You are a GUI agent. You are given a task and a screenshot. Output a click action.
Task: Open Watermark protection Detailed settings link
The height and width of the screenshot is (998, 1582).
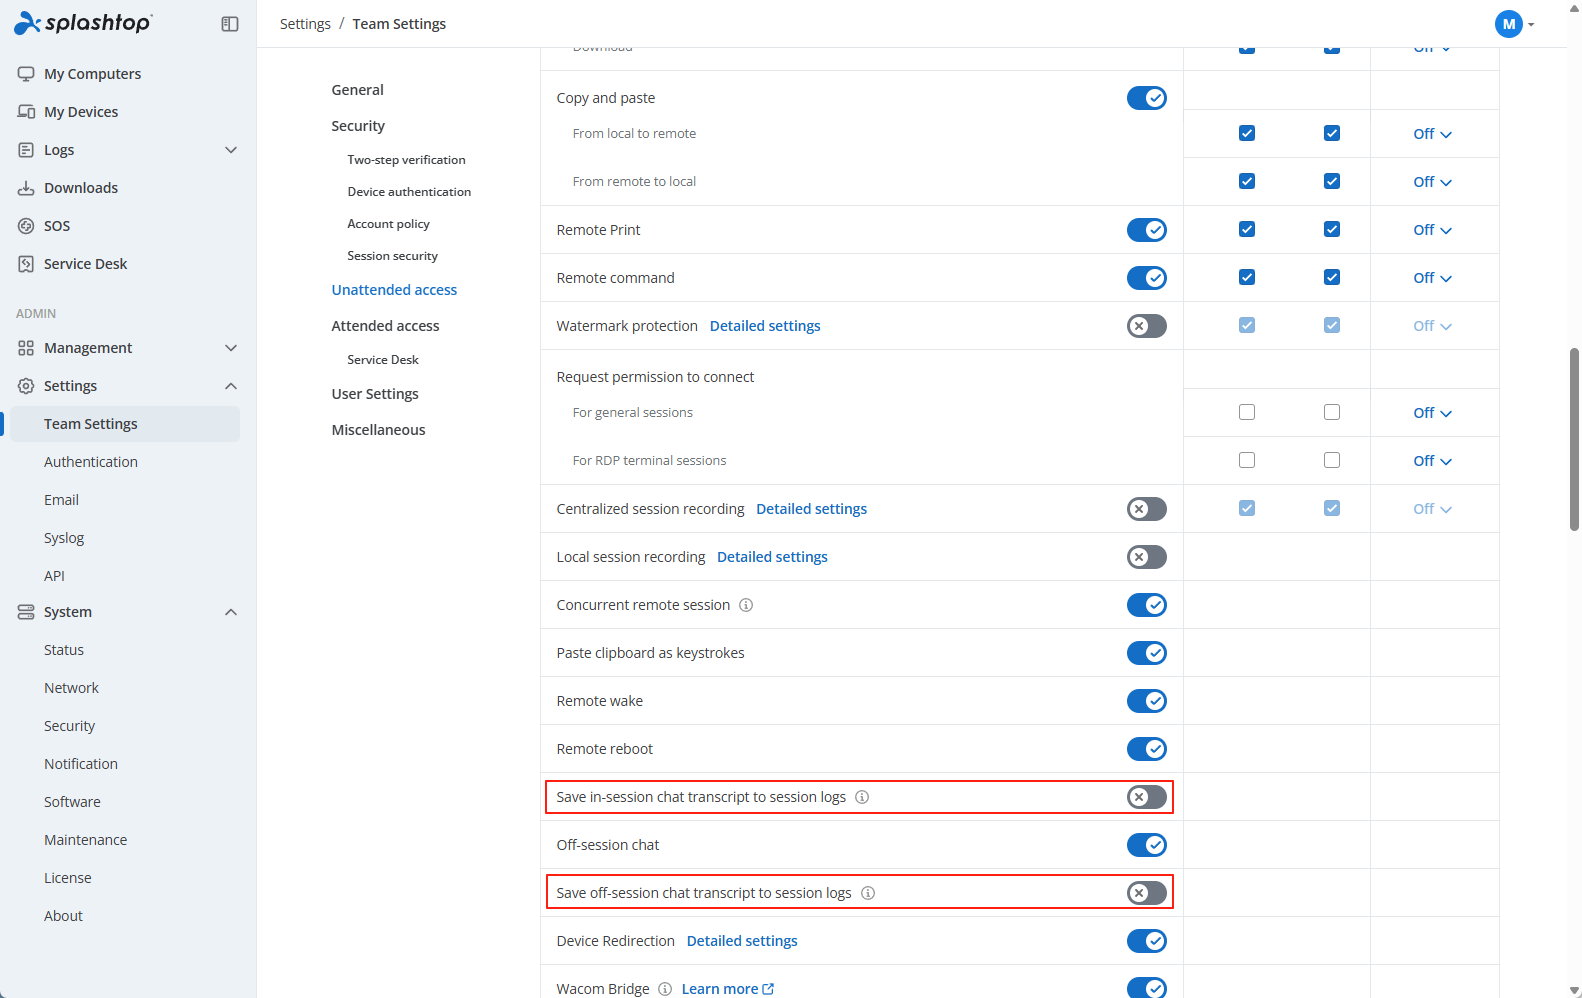pos(765,326)
